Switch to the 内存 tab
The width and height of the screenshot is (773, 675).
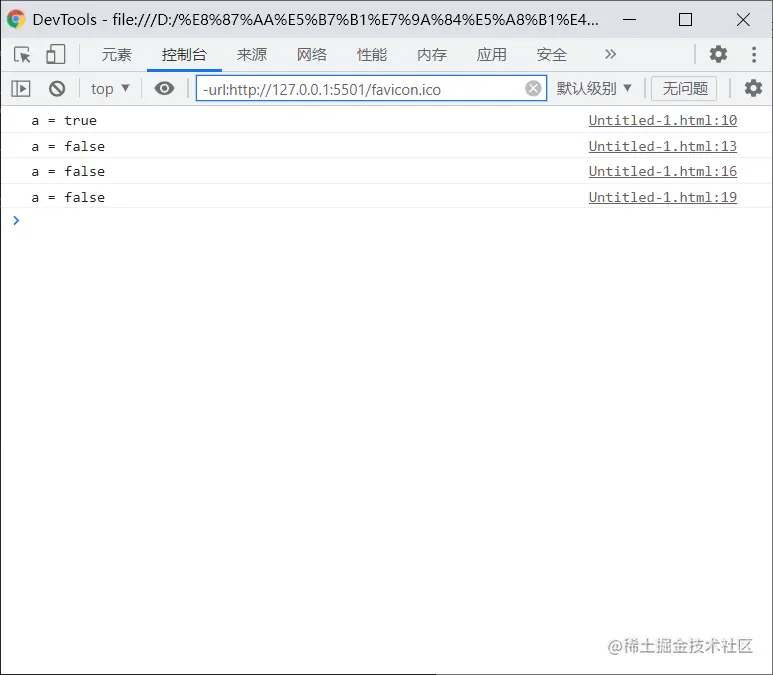click(432, 54)
